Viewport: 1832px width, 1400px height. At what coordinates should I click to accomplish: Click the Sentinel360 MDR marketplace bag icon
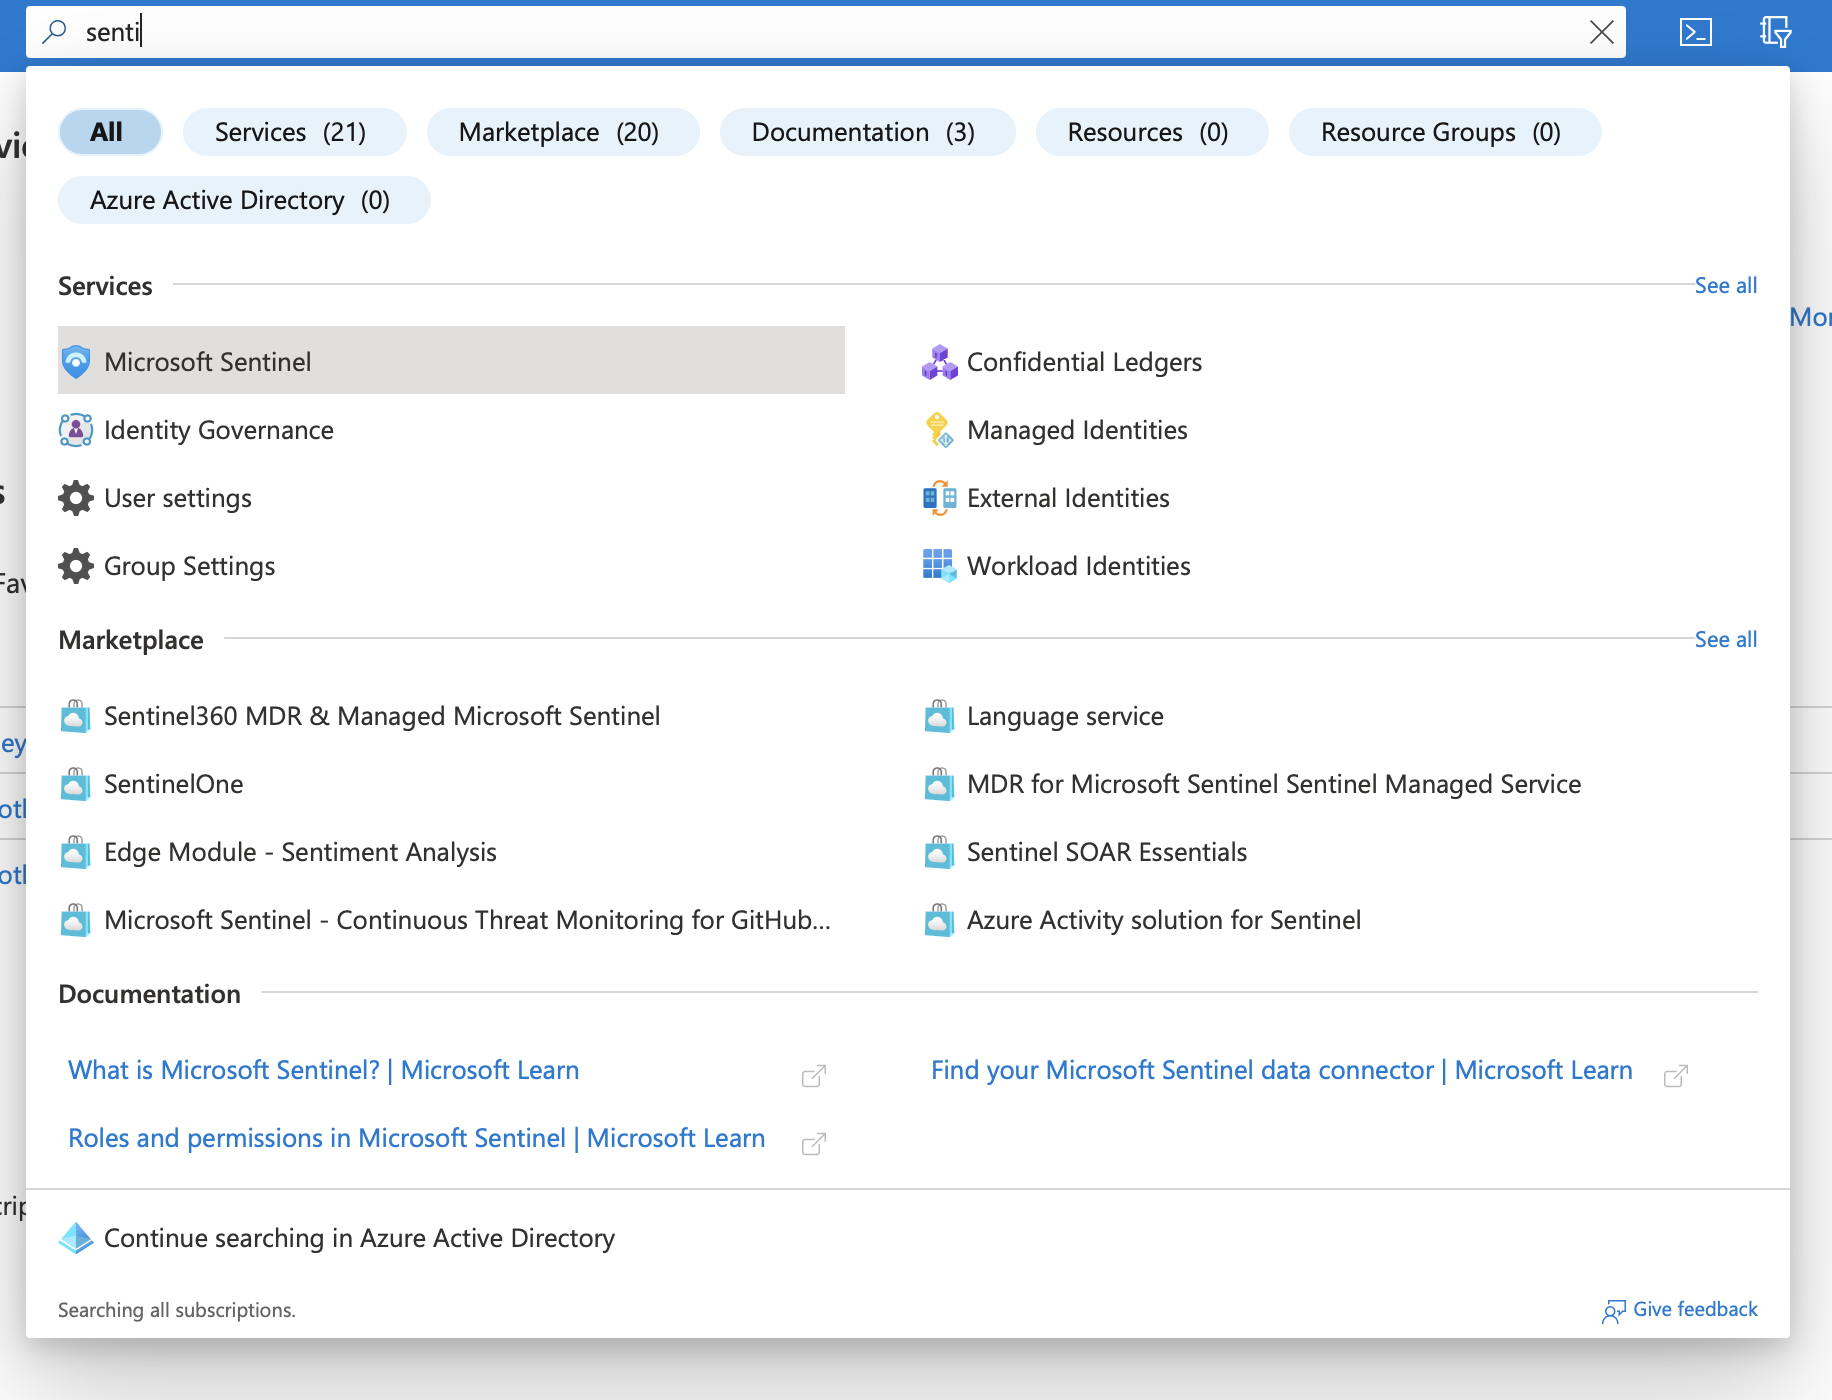point(76,716)
